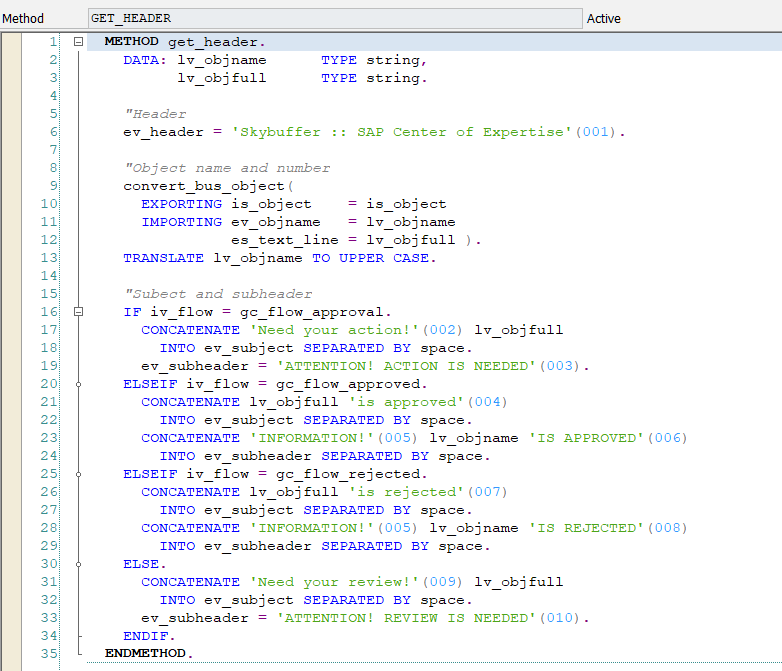Click line number 16 in the gutter
This screenshot has width=782, height=671.
point(49,312)
